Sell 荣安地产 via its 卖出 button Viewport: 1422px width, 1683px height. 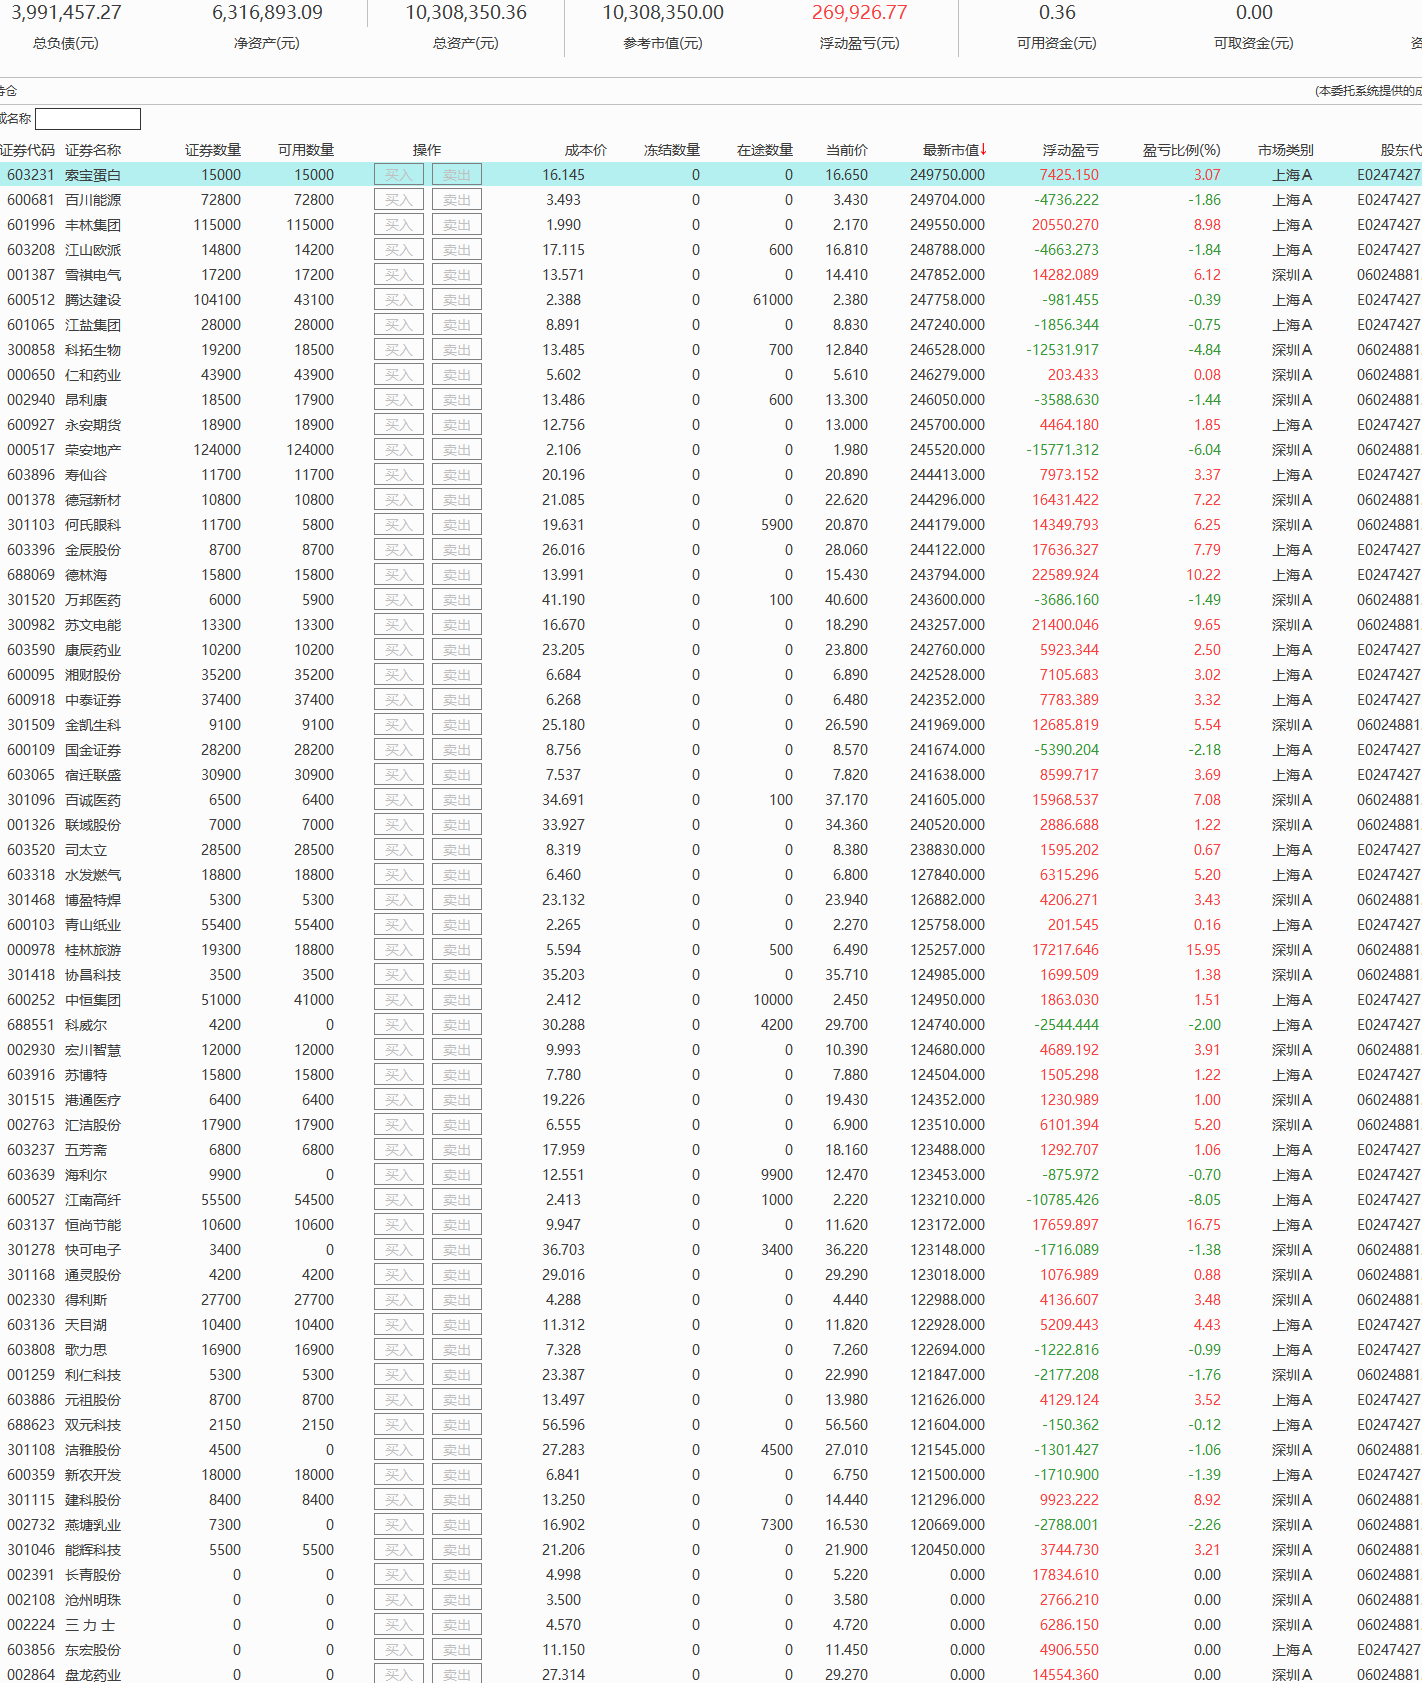457,450
